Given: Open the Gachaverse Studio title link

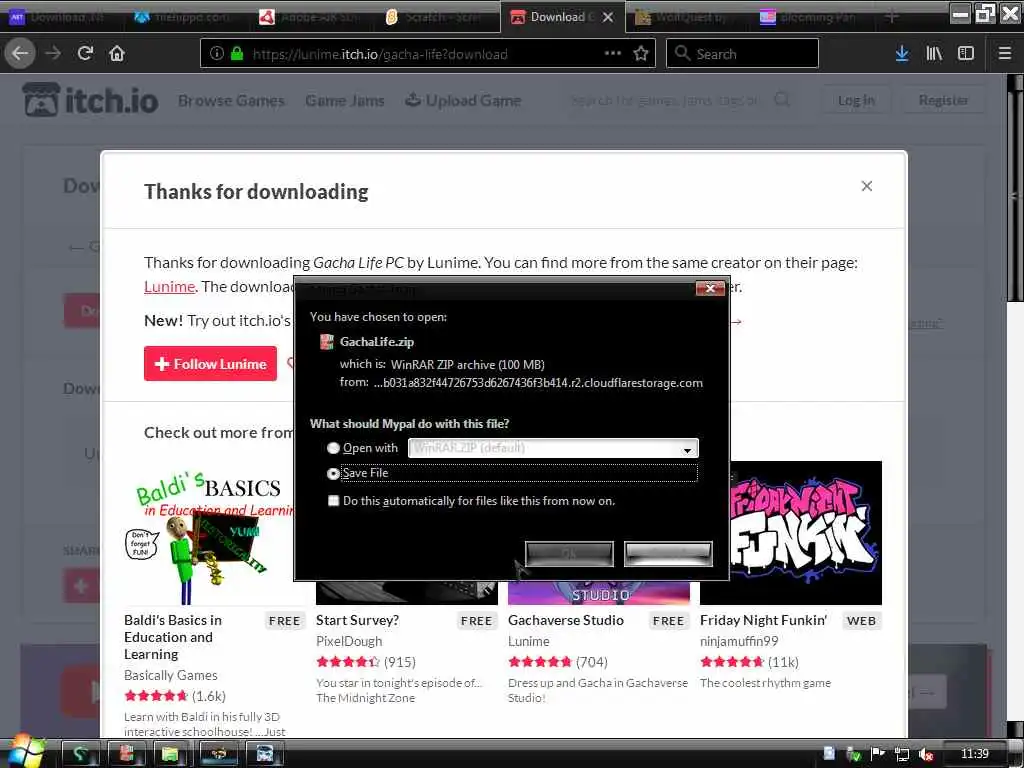Looking at the screenshot, I should coord(566,620).
